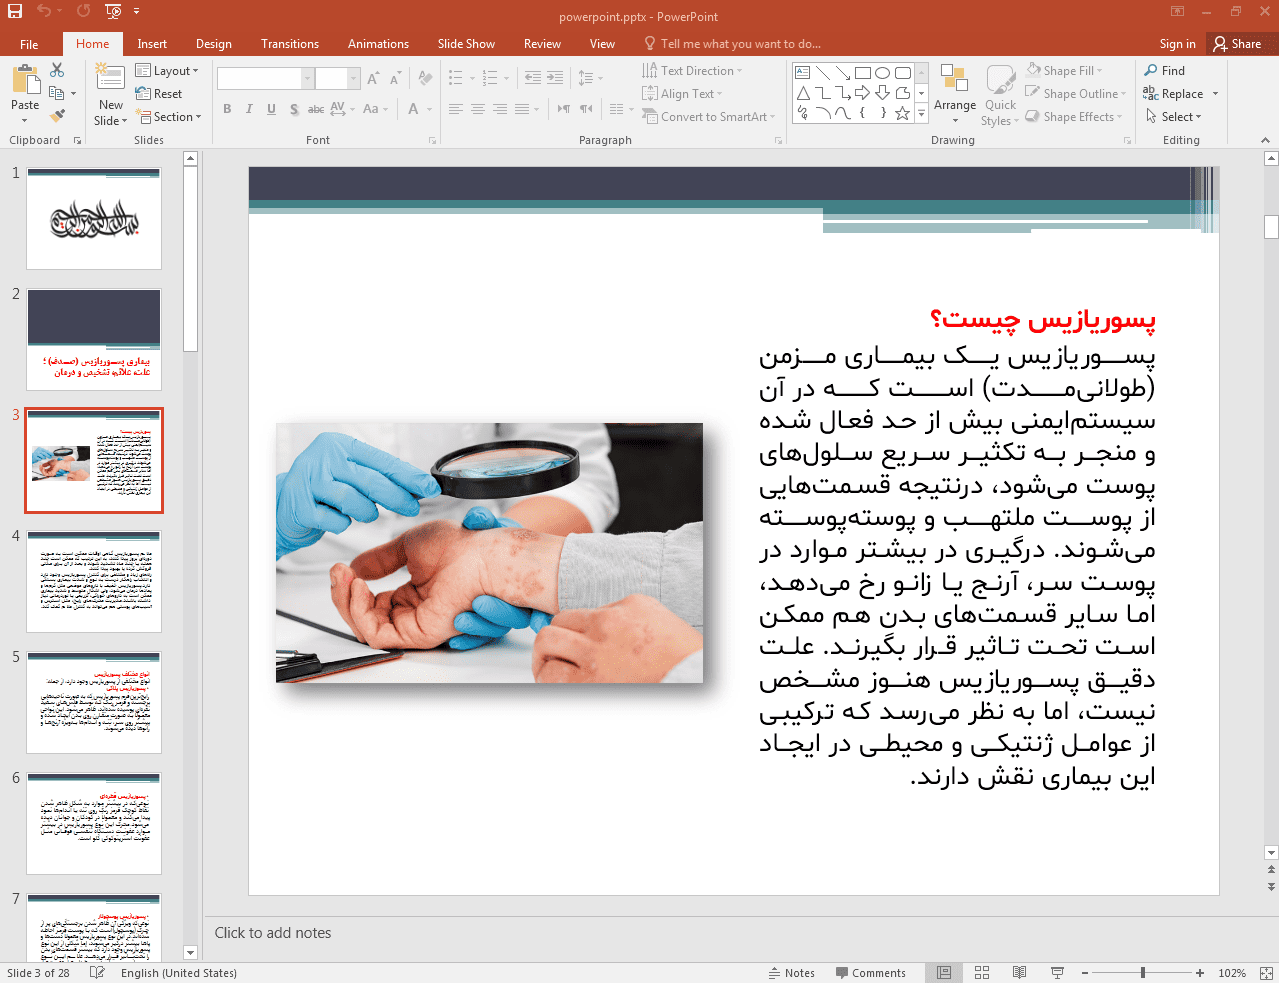Viewport: 1279px width, 983px height.
Task: Open Slide Sorter view from status bar
Action: (x=982, y=973)
